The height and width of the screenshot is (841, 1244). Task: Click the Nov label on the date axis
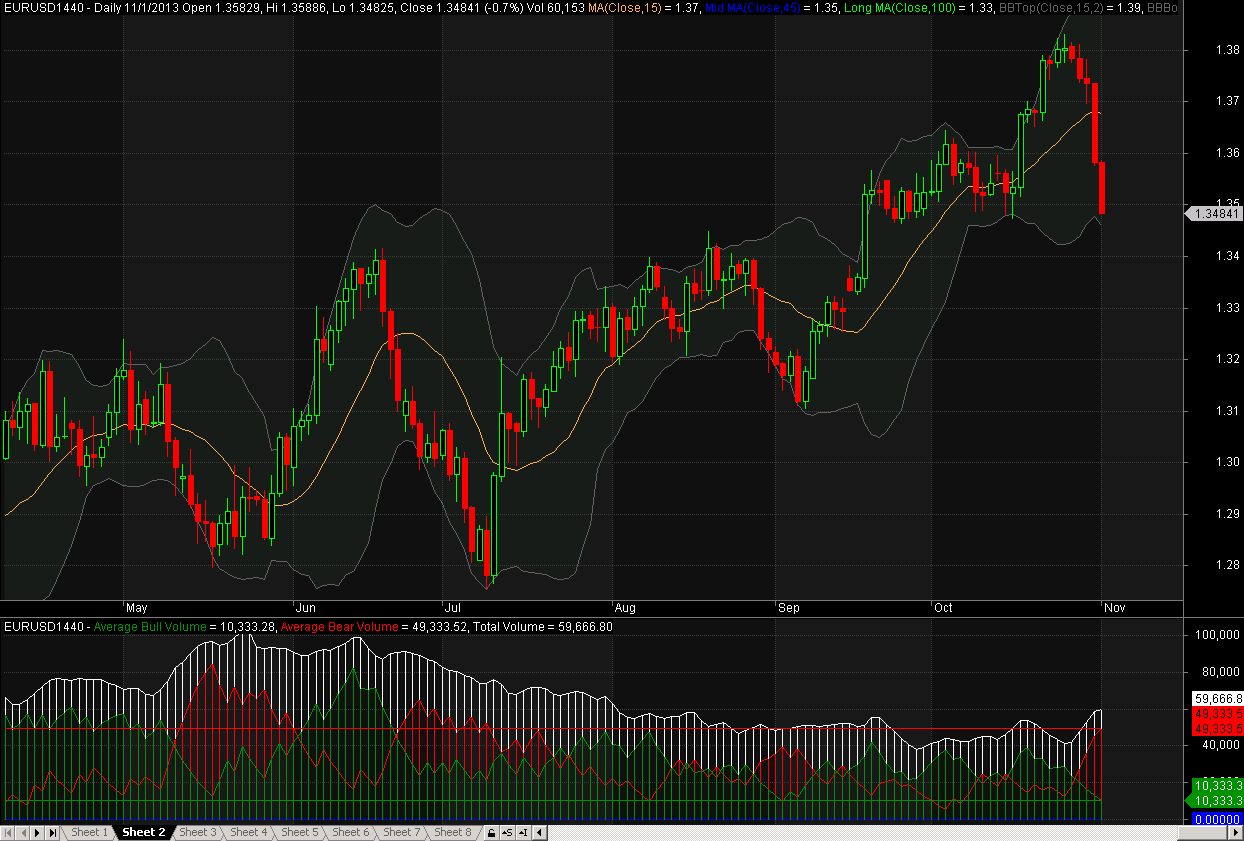click(1114, 607)
